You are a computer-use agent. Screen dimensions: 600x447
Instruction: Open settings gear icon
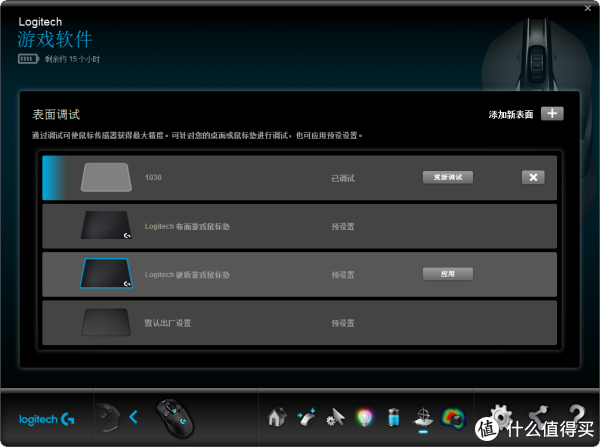click(501, 415)
